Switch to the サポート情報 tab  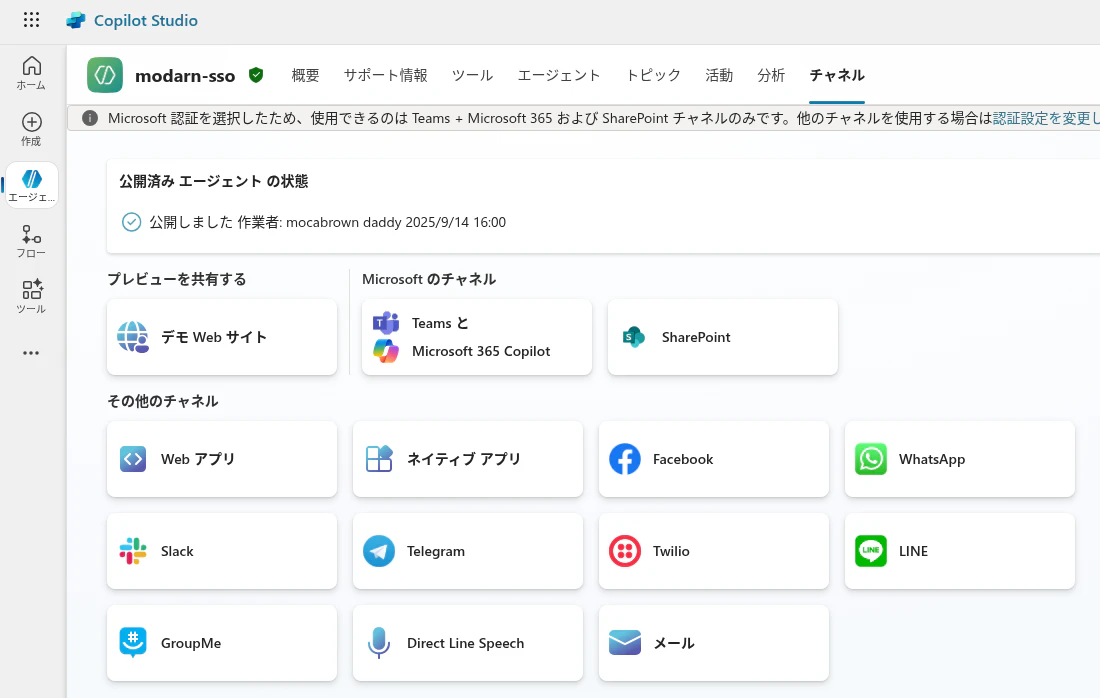click(386, 75)
